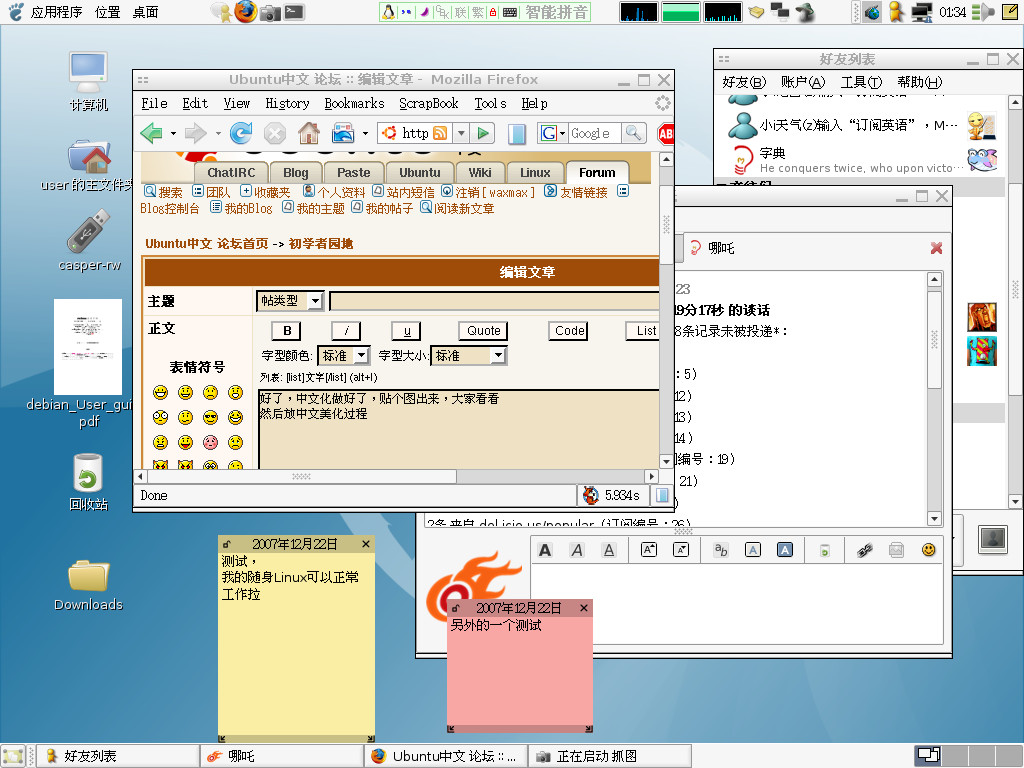Switch to the ChatIRC tab on the forum page

(x=231, y=172)
